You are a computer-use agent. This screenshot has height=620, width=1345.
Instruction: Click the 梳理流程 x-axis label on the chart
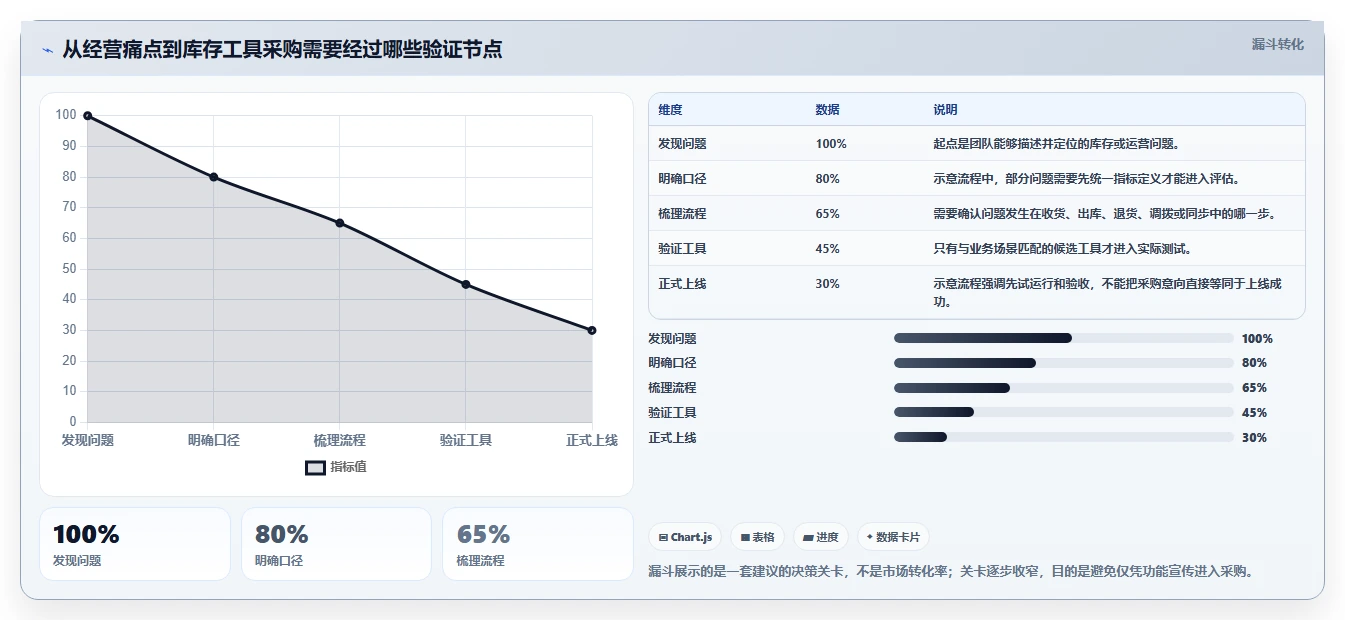(340, 440)
